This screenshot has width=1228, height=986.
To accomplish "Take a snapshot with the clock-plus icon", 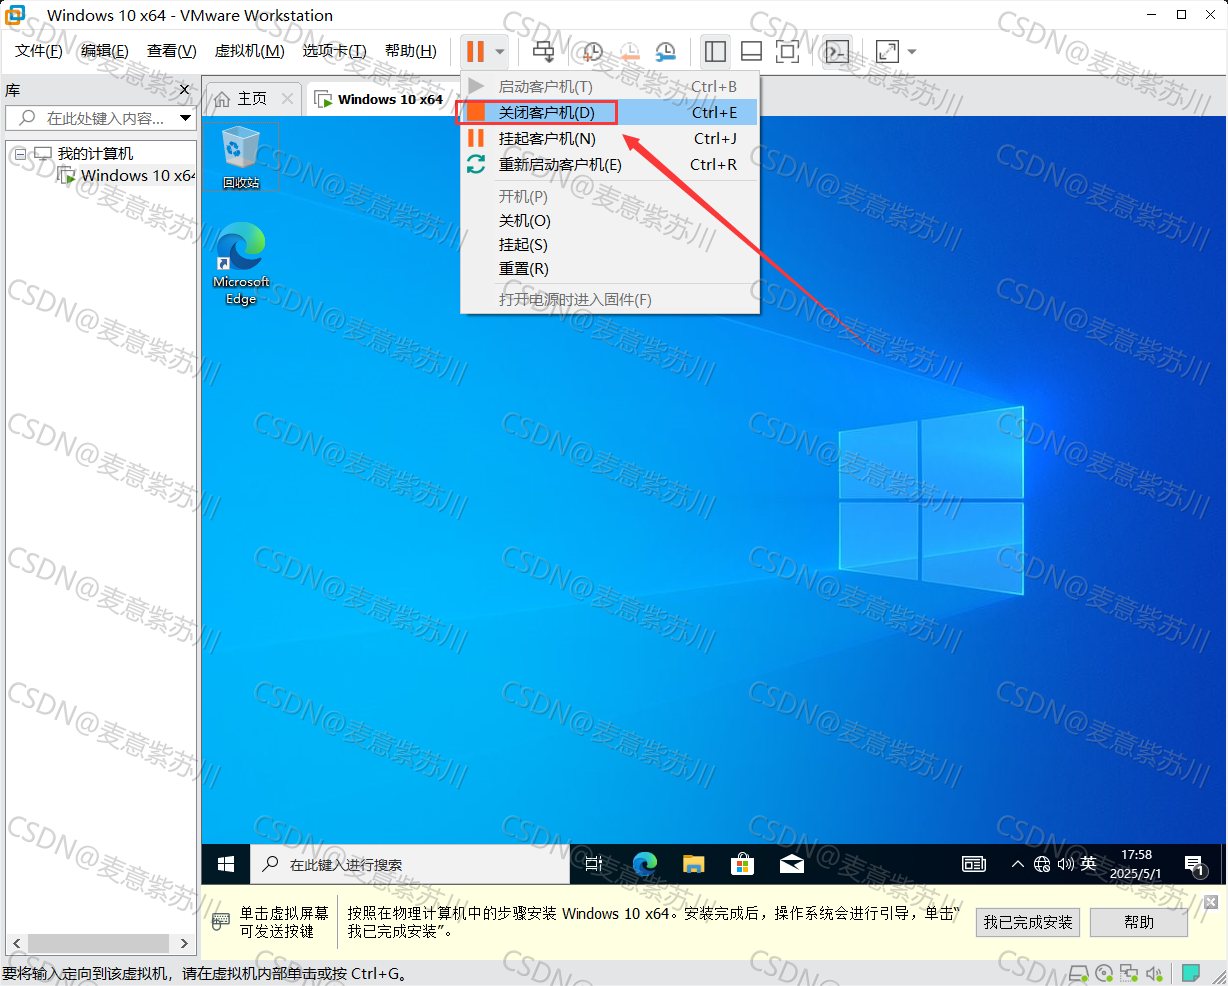I will [x=592, y=51].
